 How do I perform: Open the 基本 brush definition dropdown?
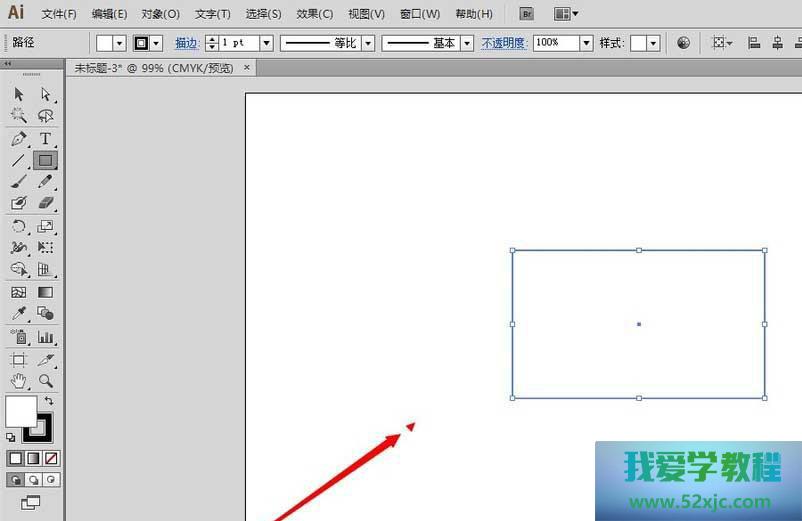click(467, 43)
